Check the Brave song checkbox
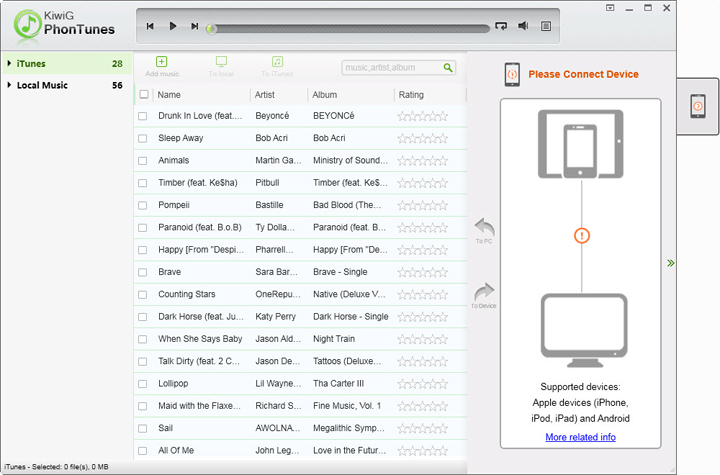 point(143,272)
